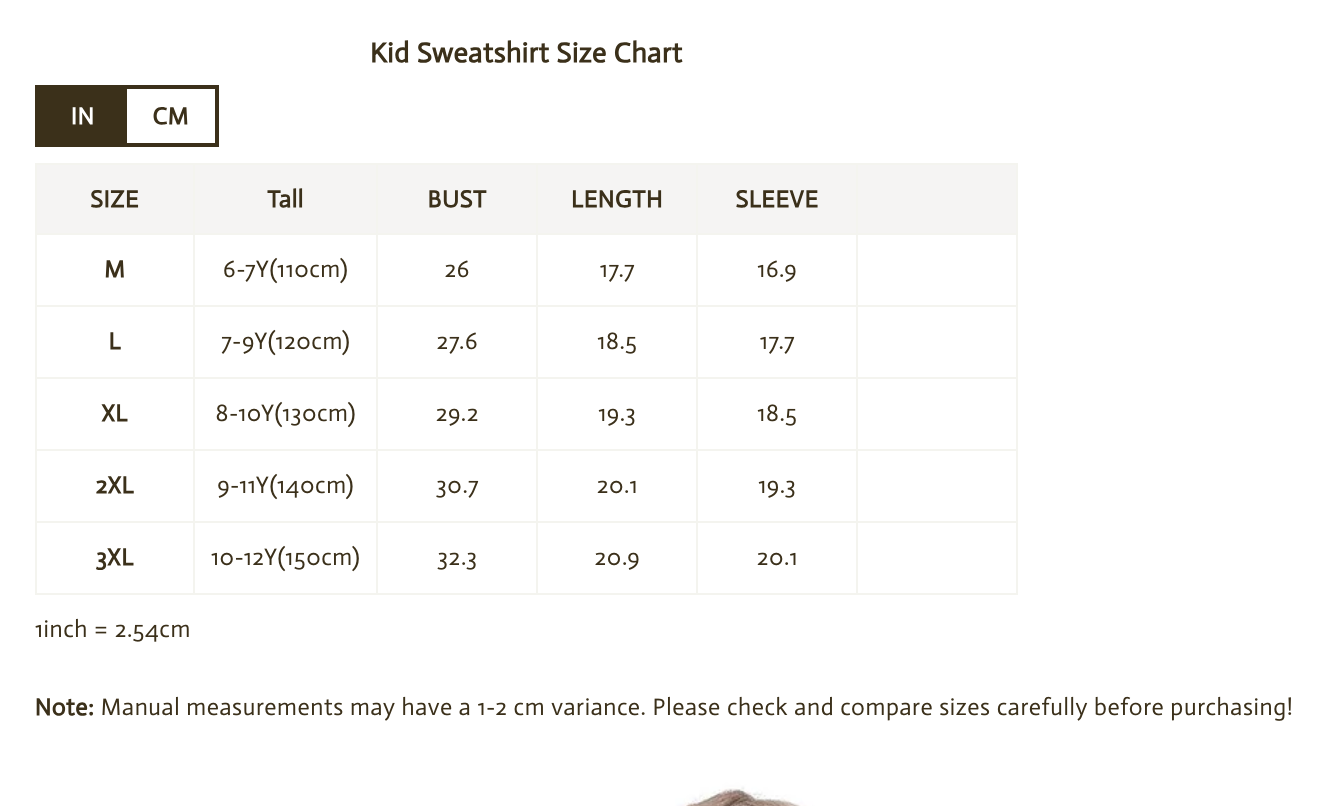This screenshot has height=806, width=1340.
Task: Select the 2XL size row label
Action: (114, 486)
